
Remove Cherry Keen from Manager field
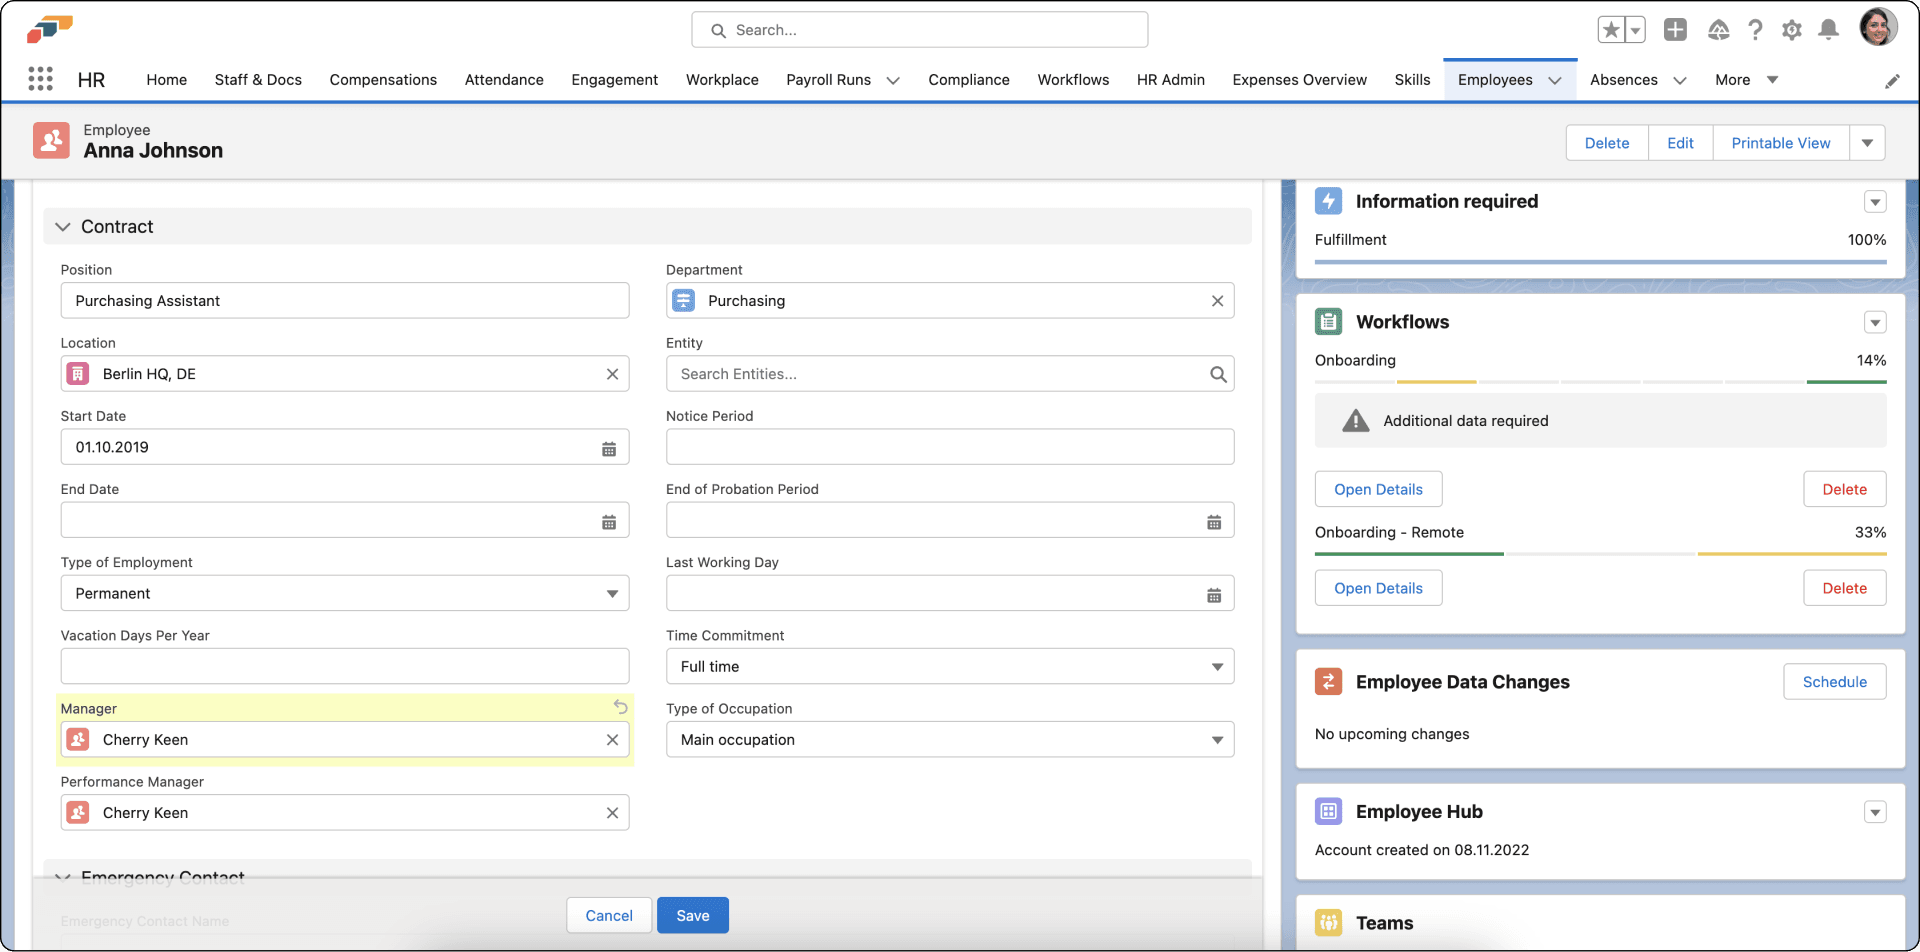click(612, 740)
